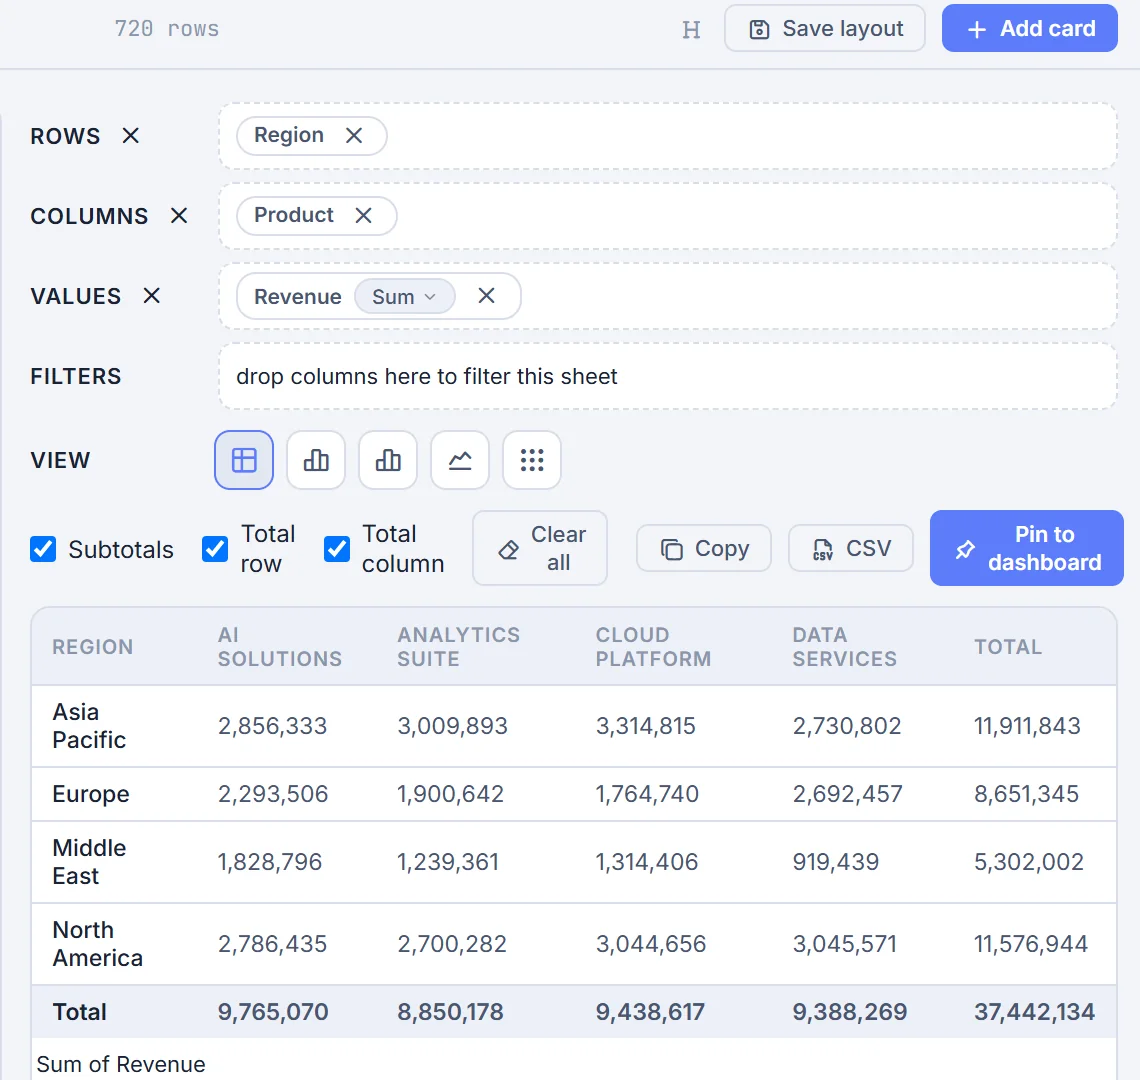Image resolution: width=1140 pixels, height=1080 pixels.
Task: Remove the Revenue value chip
Action: pos(486,296)
